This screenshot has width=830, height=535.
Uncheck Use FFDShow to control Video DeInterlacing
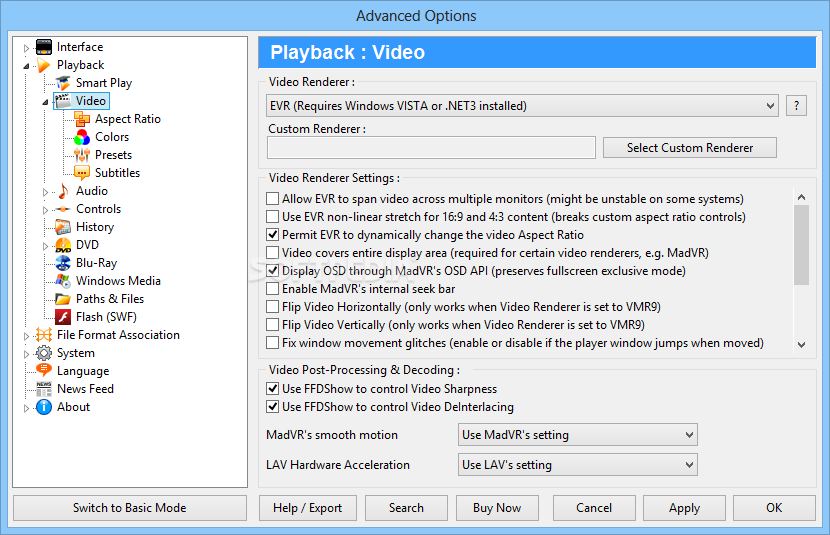[273, 407]
